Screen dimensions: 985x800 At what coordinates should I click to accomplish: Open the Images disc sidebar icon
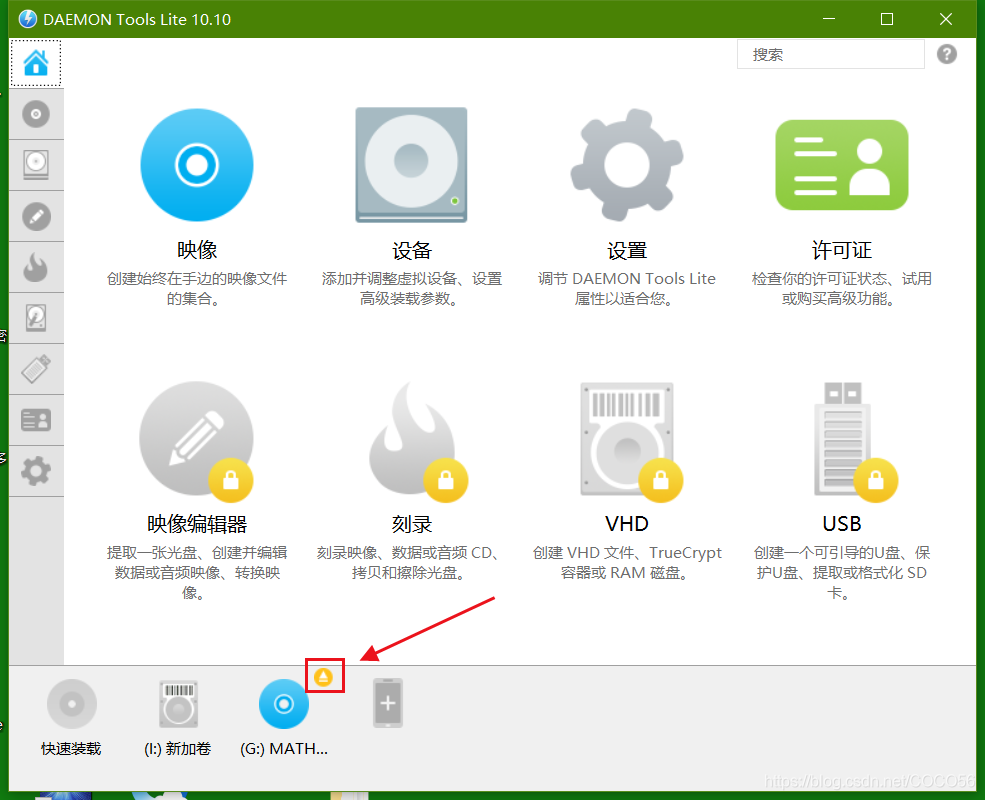[x=36, y=114]
